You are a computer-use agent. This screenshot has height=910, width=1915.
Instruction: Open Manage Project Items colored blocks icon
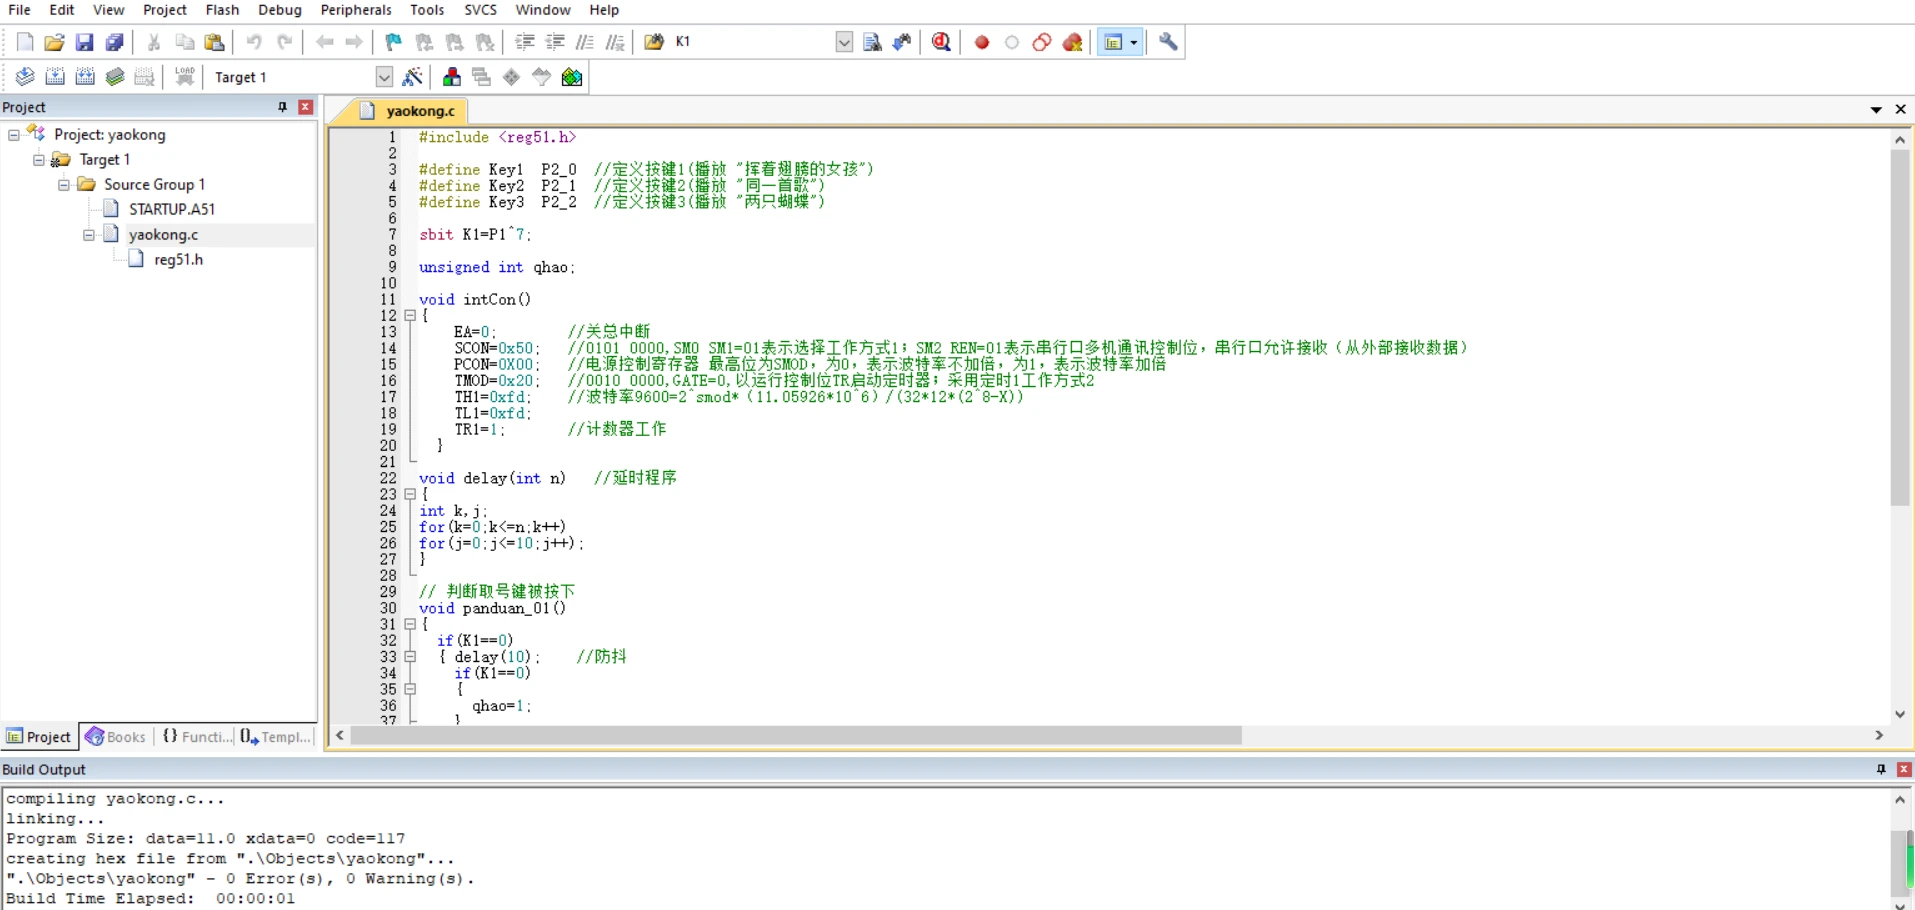[x=452, y=77]
